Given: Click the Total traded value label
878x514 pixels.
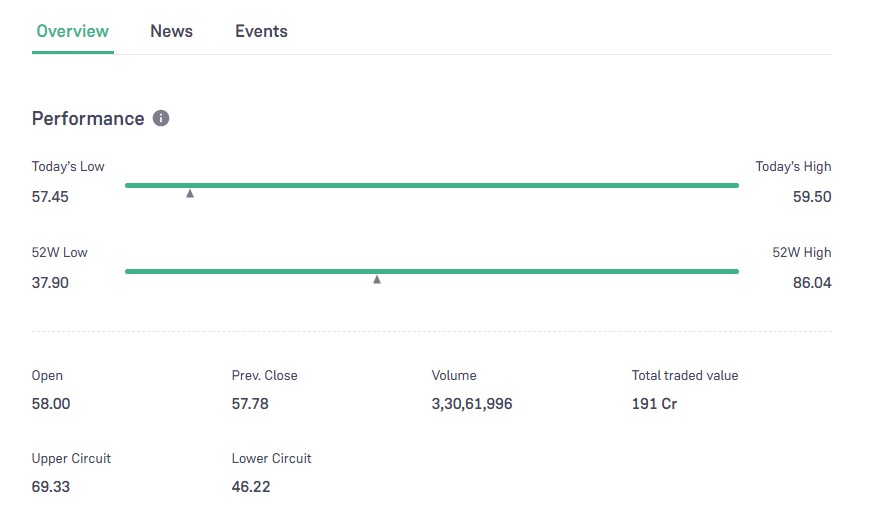Looking at the screenshot, I should (685, 375).
